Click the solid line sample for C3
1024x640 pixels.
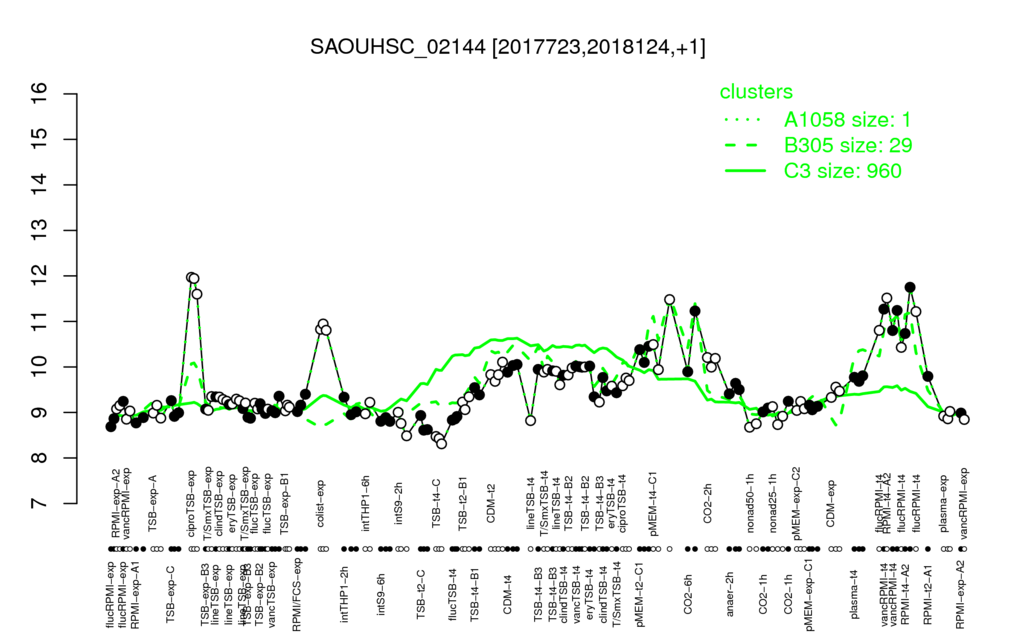[745, 171]
